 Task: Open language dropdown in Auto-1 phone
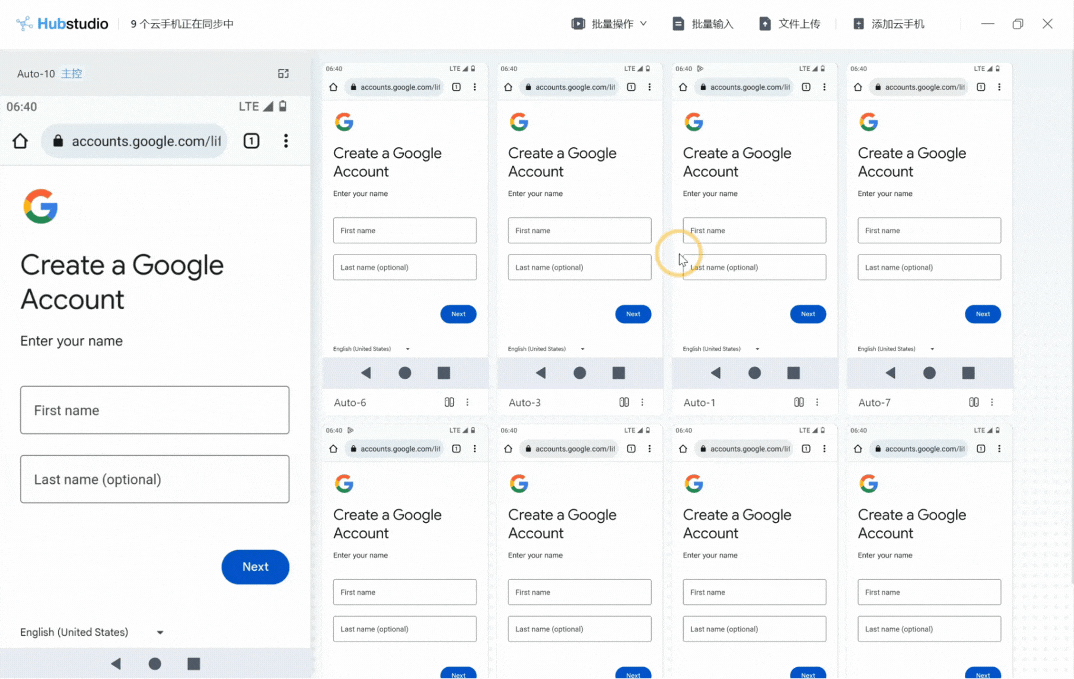[721, 349]
